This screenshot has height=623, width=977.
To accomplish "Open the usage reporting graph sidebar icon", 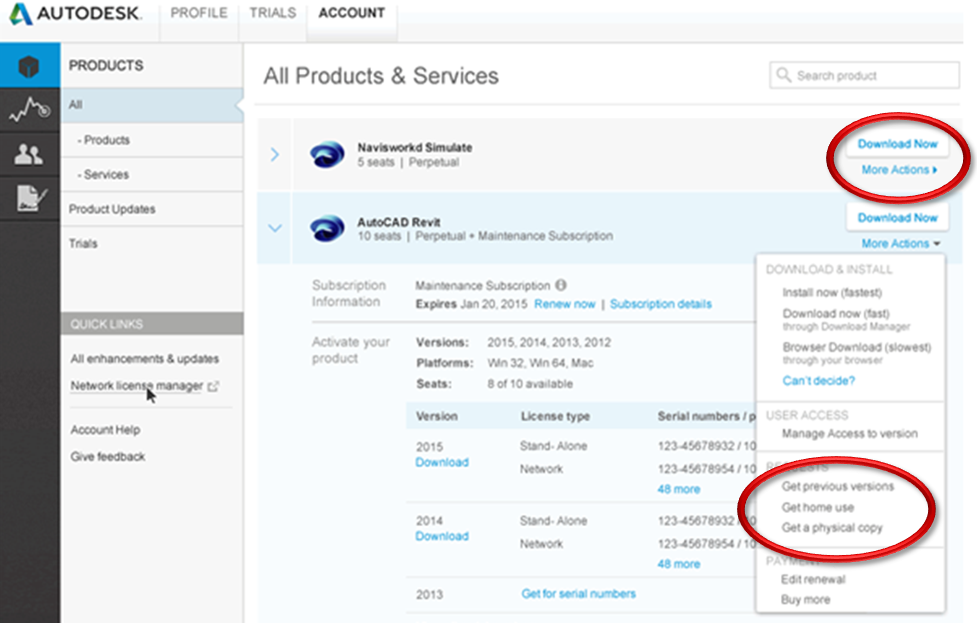I will click(29, 110).
